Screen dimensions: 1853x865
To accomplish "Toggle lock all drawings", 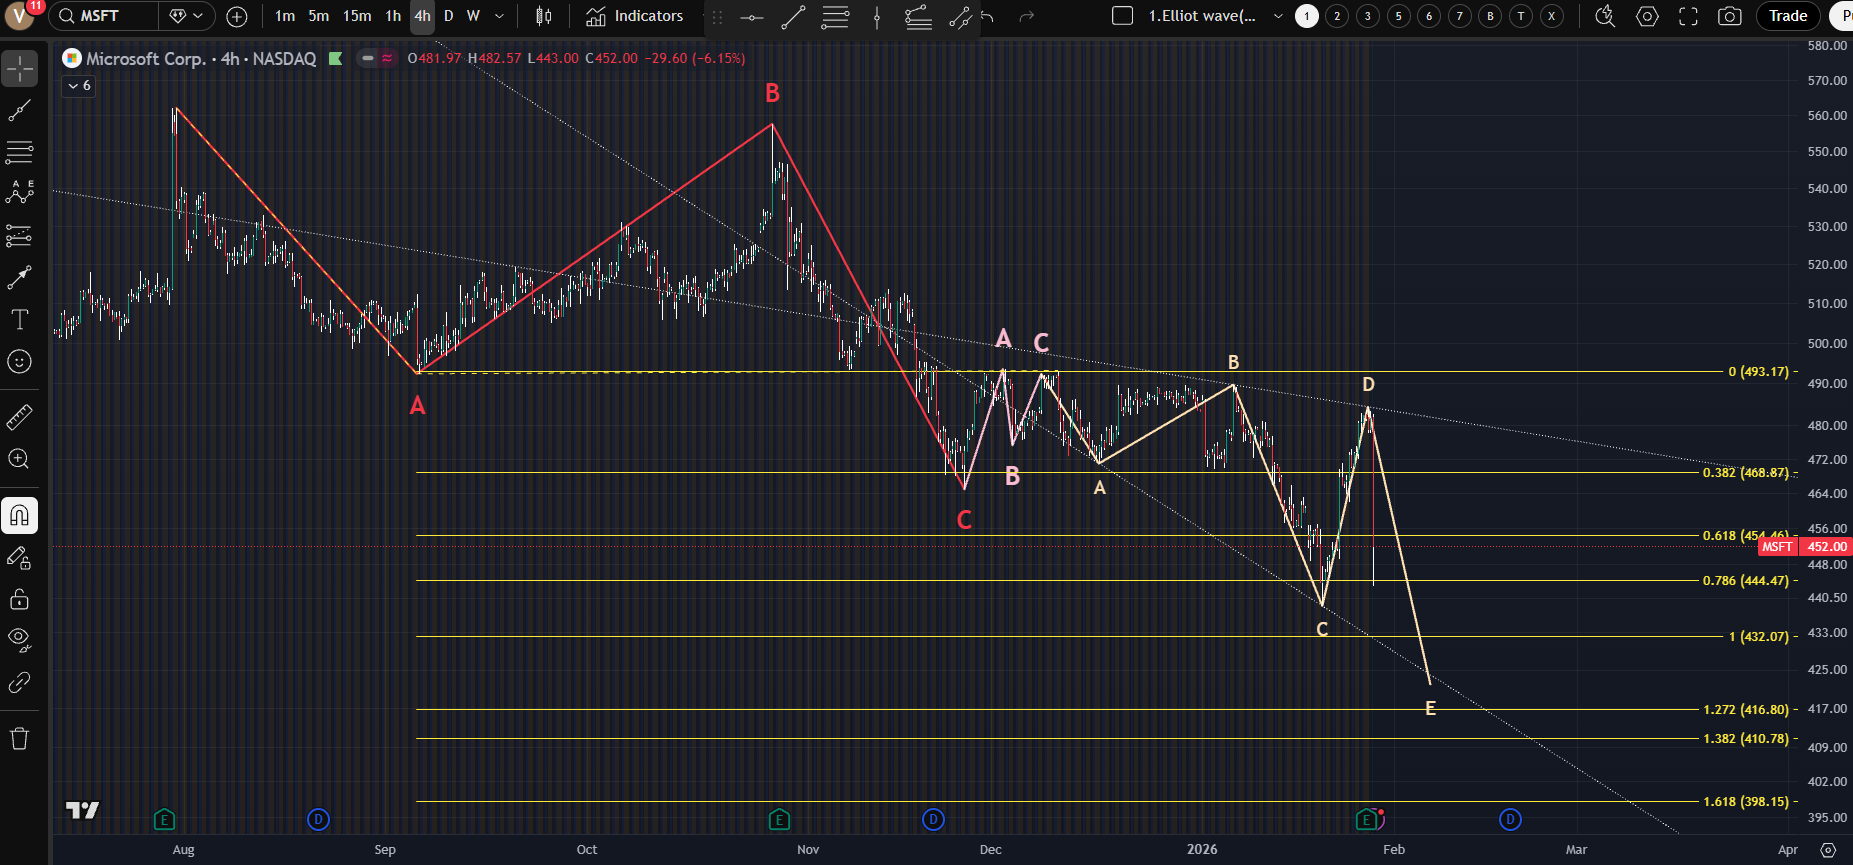I will coord(19,599).
